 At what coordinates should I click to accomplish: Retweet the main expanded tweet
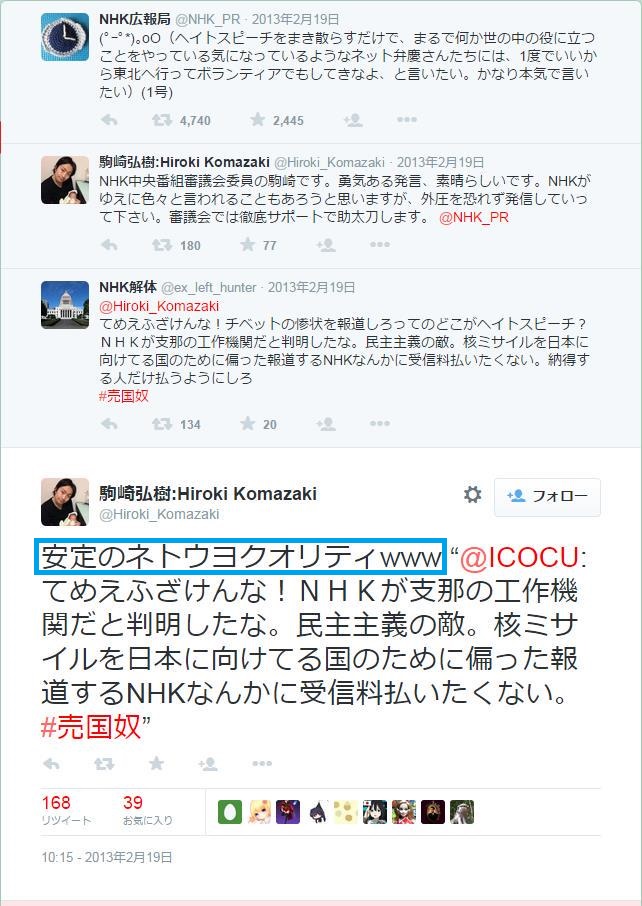coord(104,764)
